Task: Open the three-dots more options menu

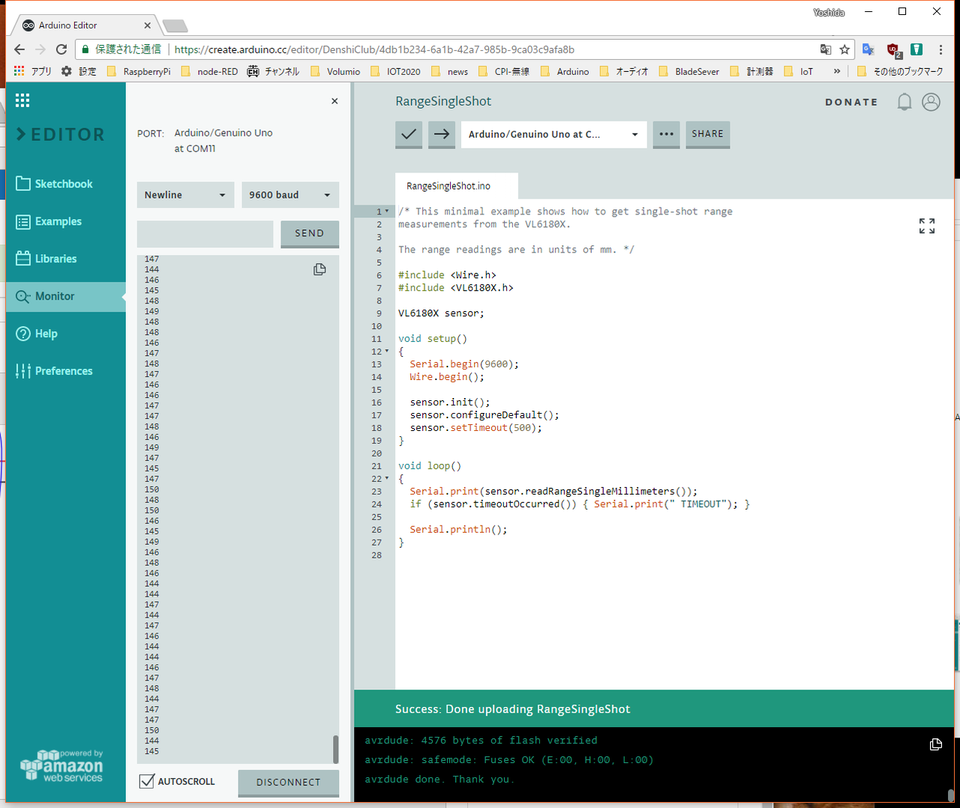Action: 666,134
